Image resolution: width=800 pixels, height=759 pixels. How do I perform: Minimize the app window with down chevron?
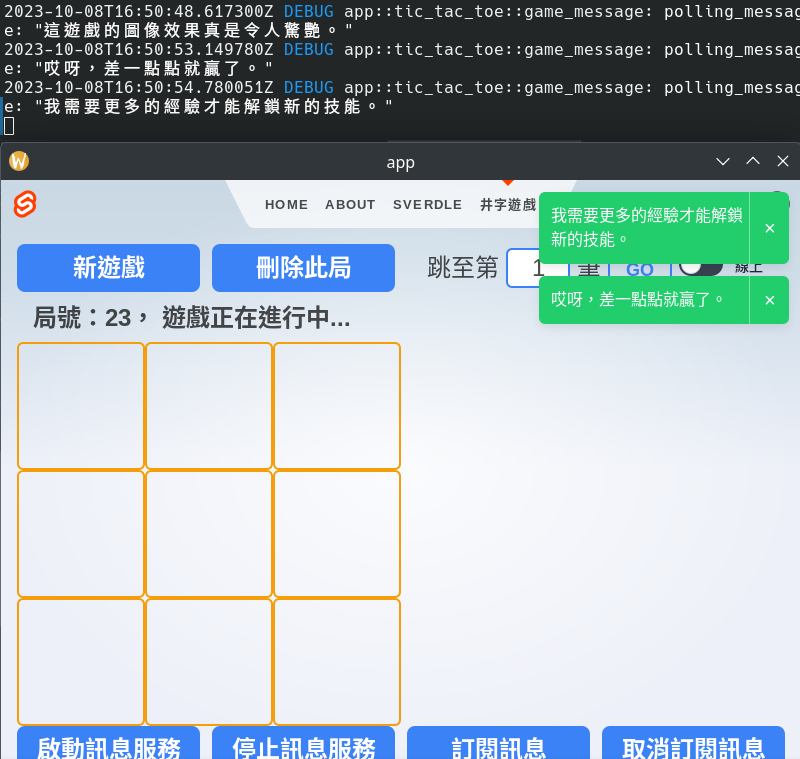[x=722, y=162]
